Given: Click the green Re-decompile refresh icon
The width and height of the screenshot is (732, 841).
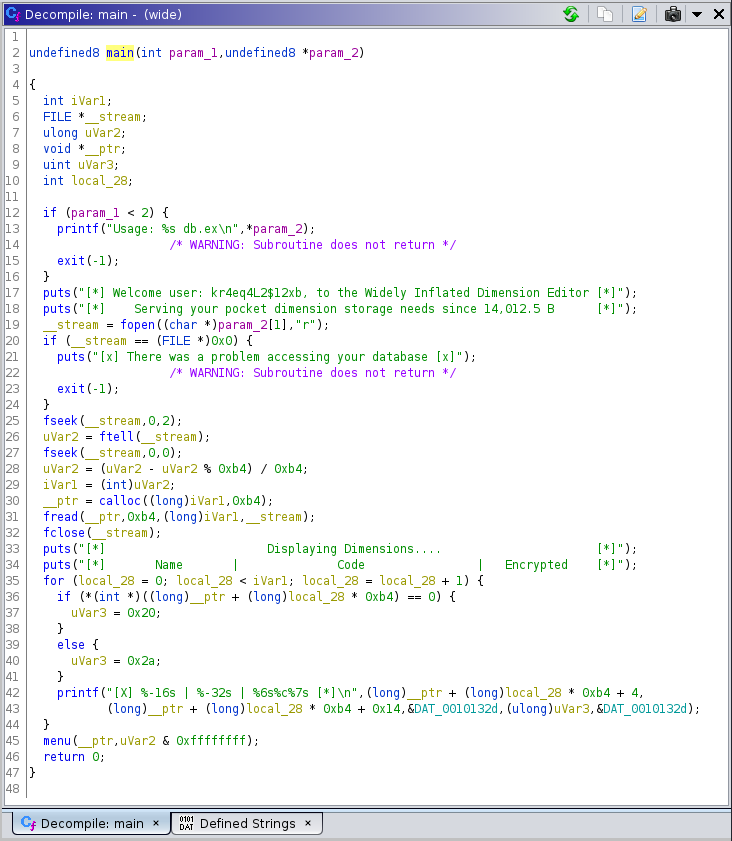Looking at the screenshot, I should (571, 14).
